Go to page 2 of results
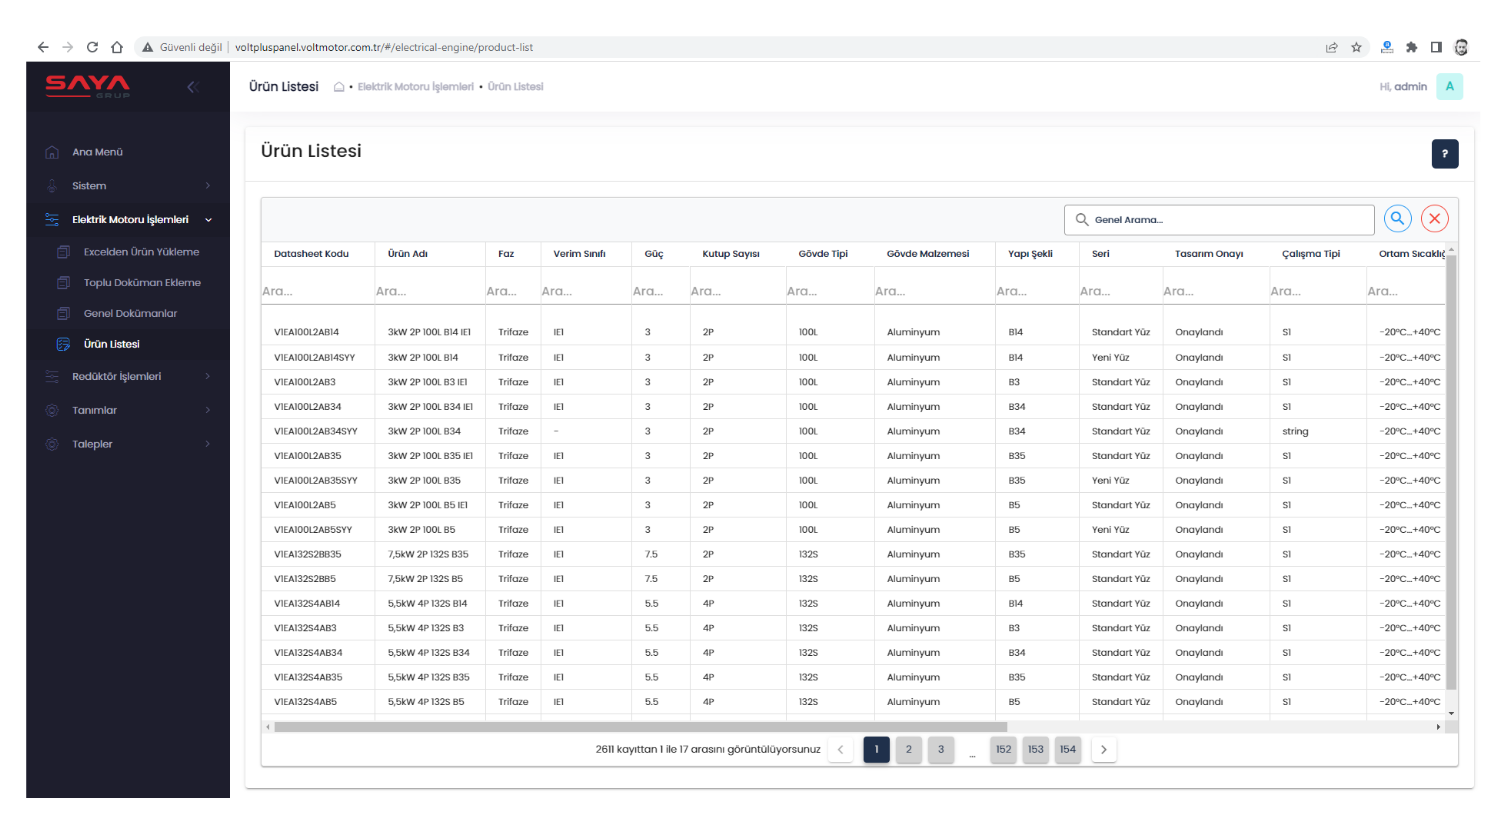Screen dimensions: 1506x833 (908, 750)
